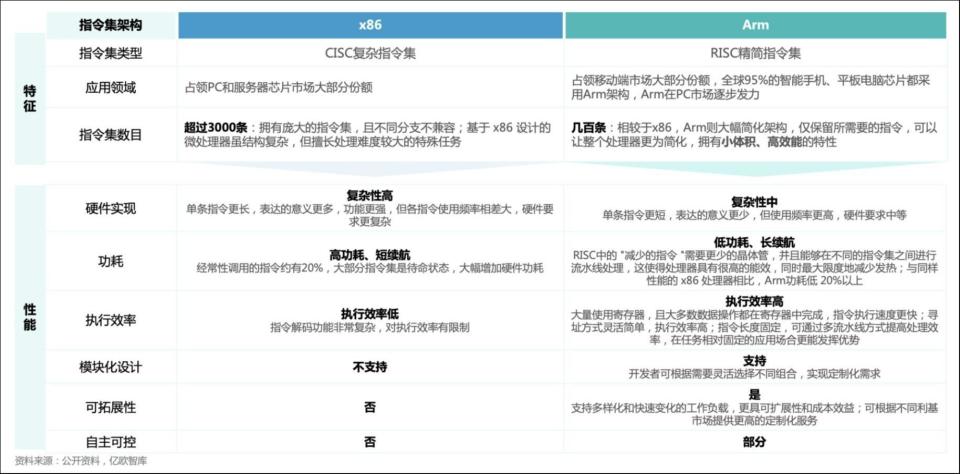Click the 自主可控 row label
Viewport: 960px width, 474px height.
[110, 442]
